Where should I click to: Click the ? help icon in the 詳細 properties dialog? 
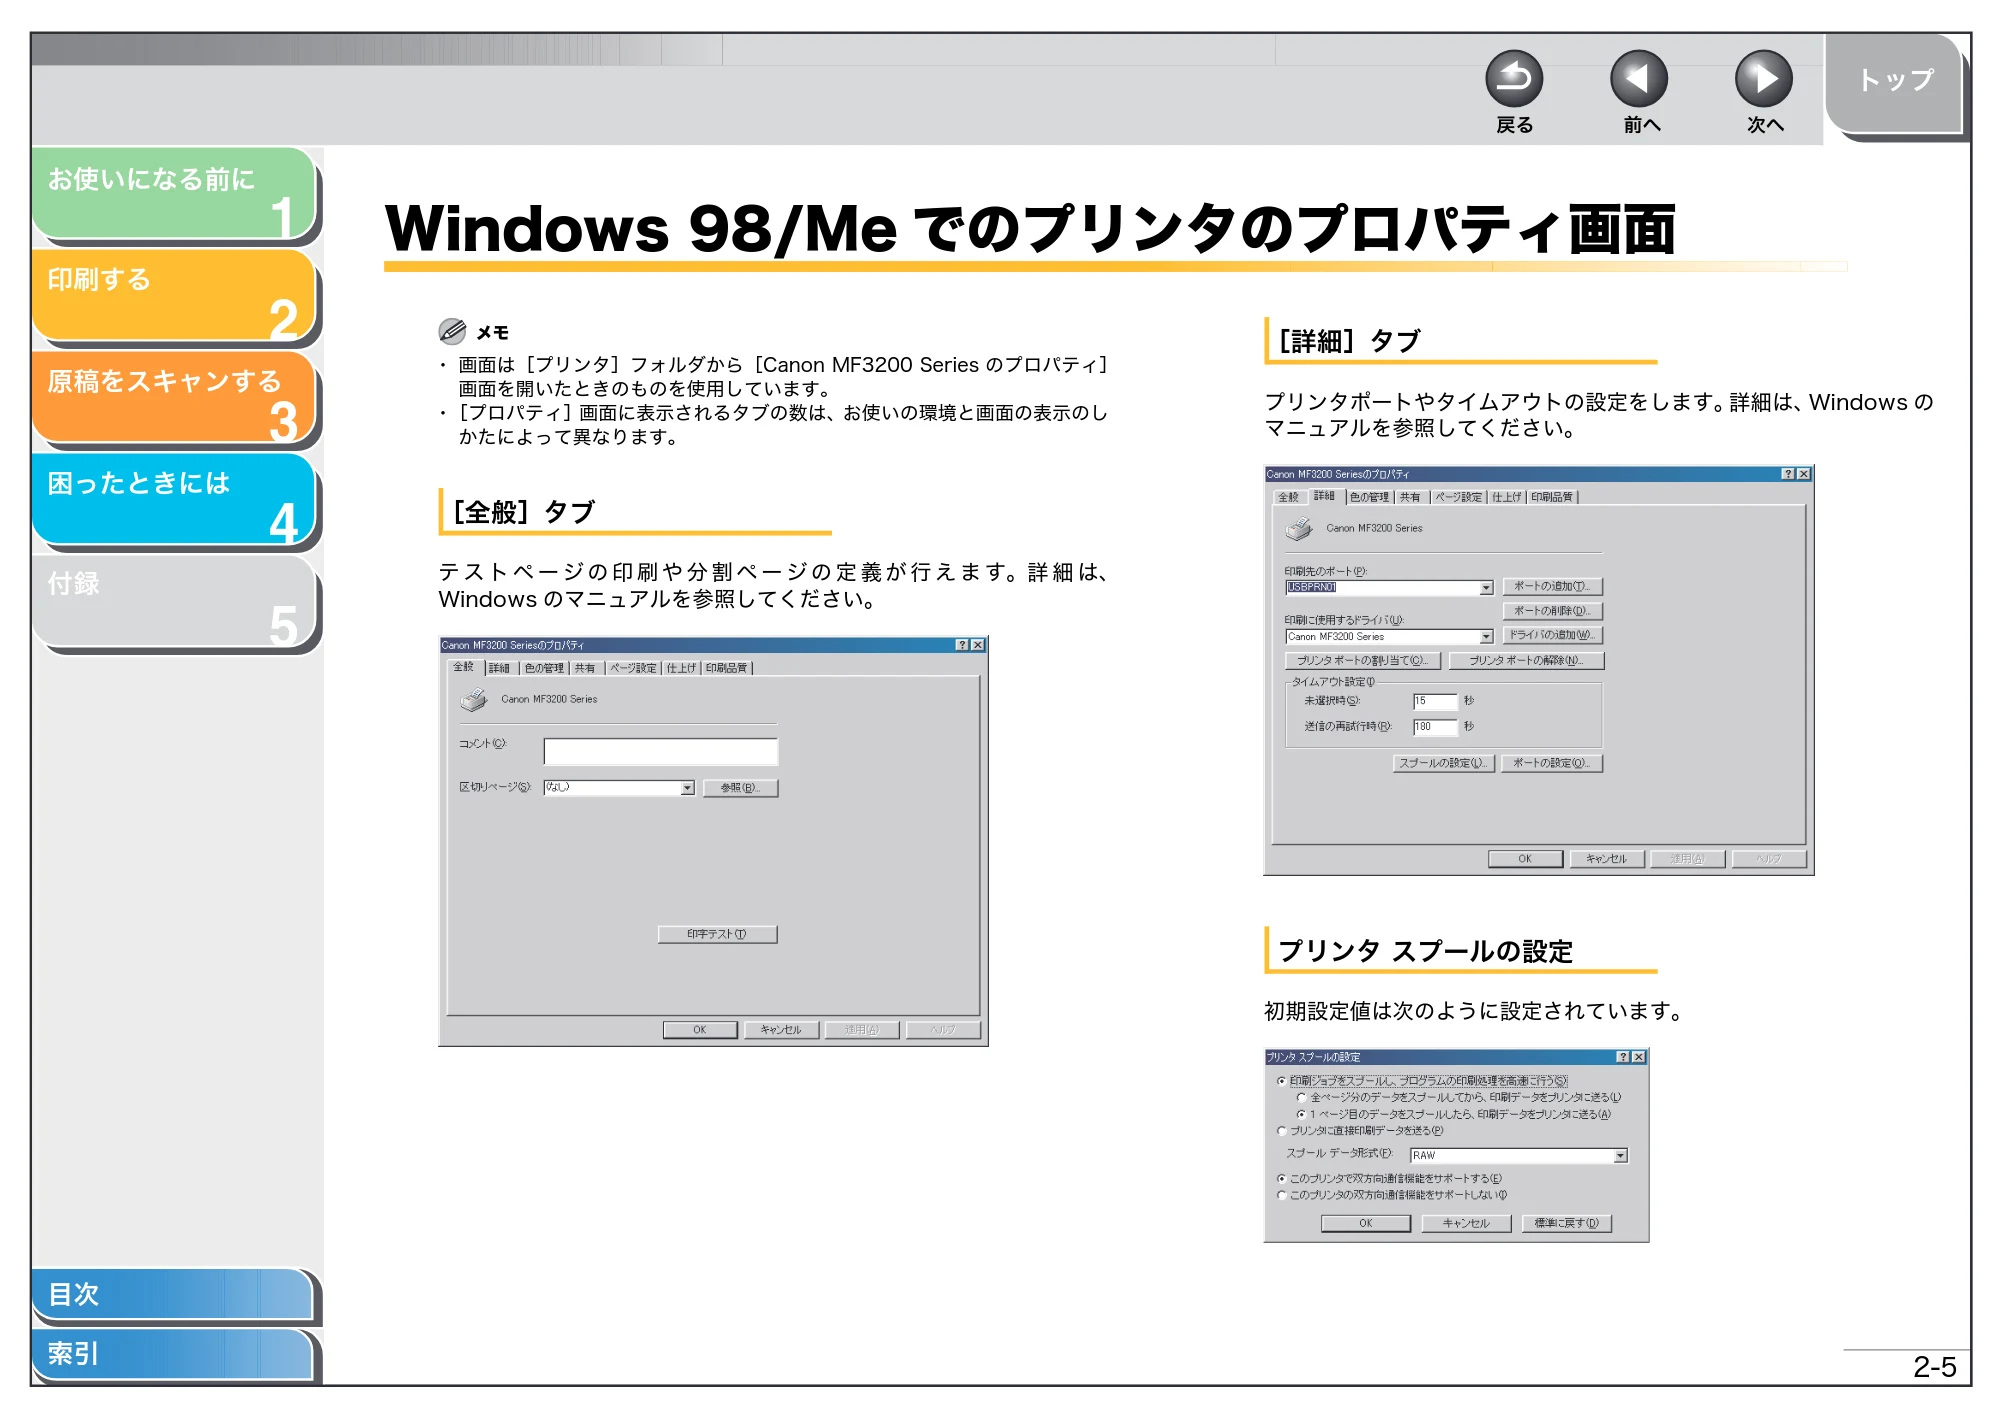[x=1788, y=474]
